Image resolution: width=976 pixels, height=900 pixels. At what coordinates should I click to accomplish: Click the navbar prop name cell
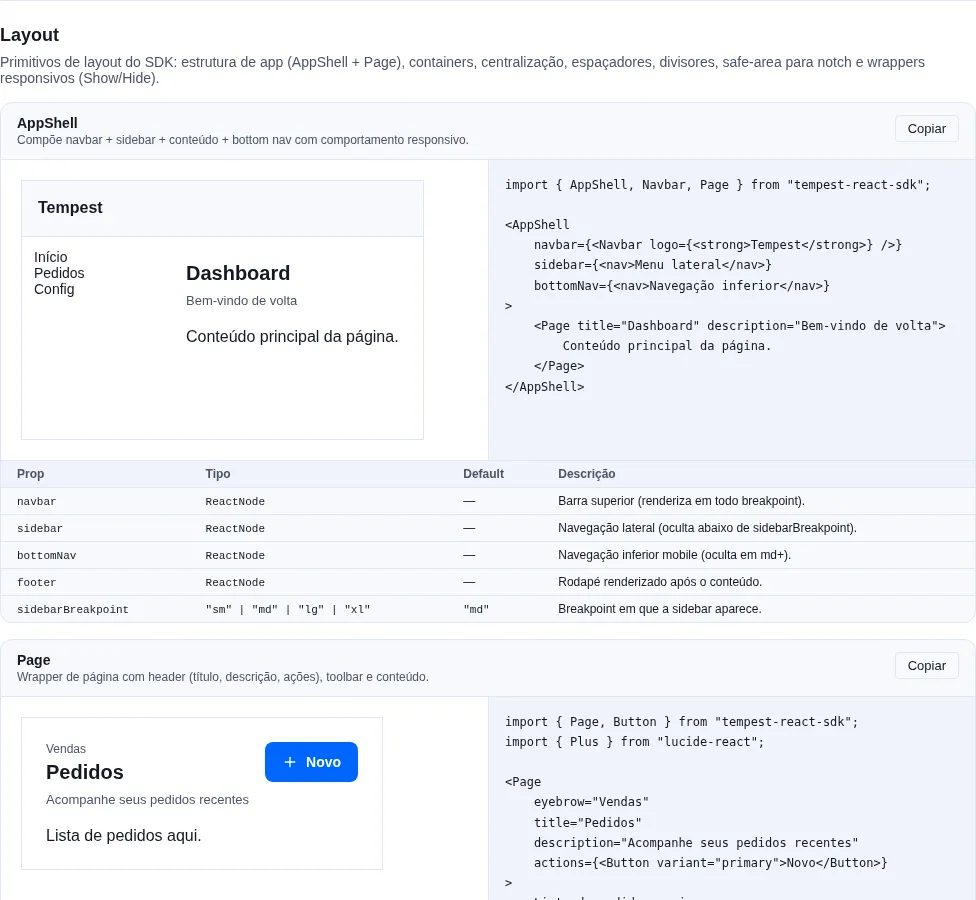coord(37,502)
